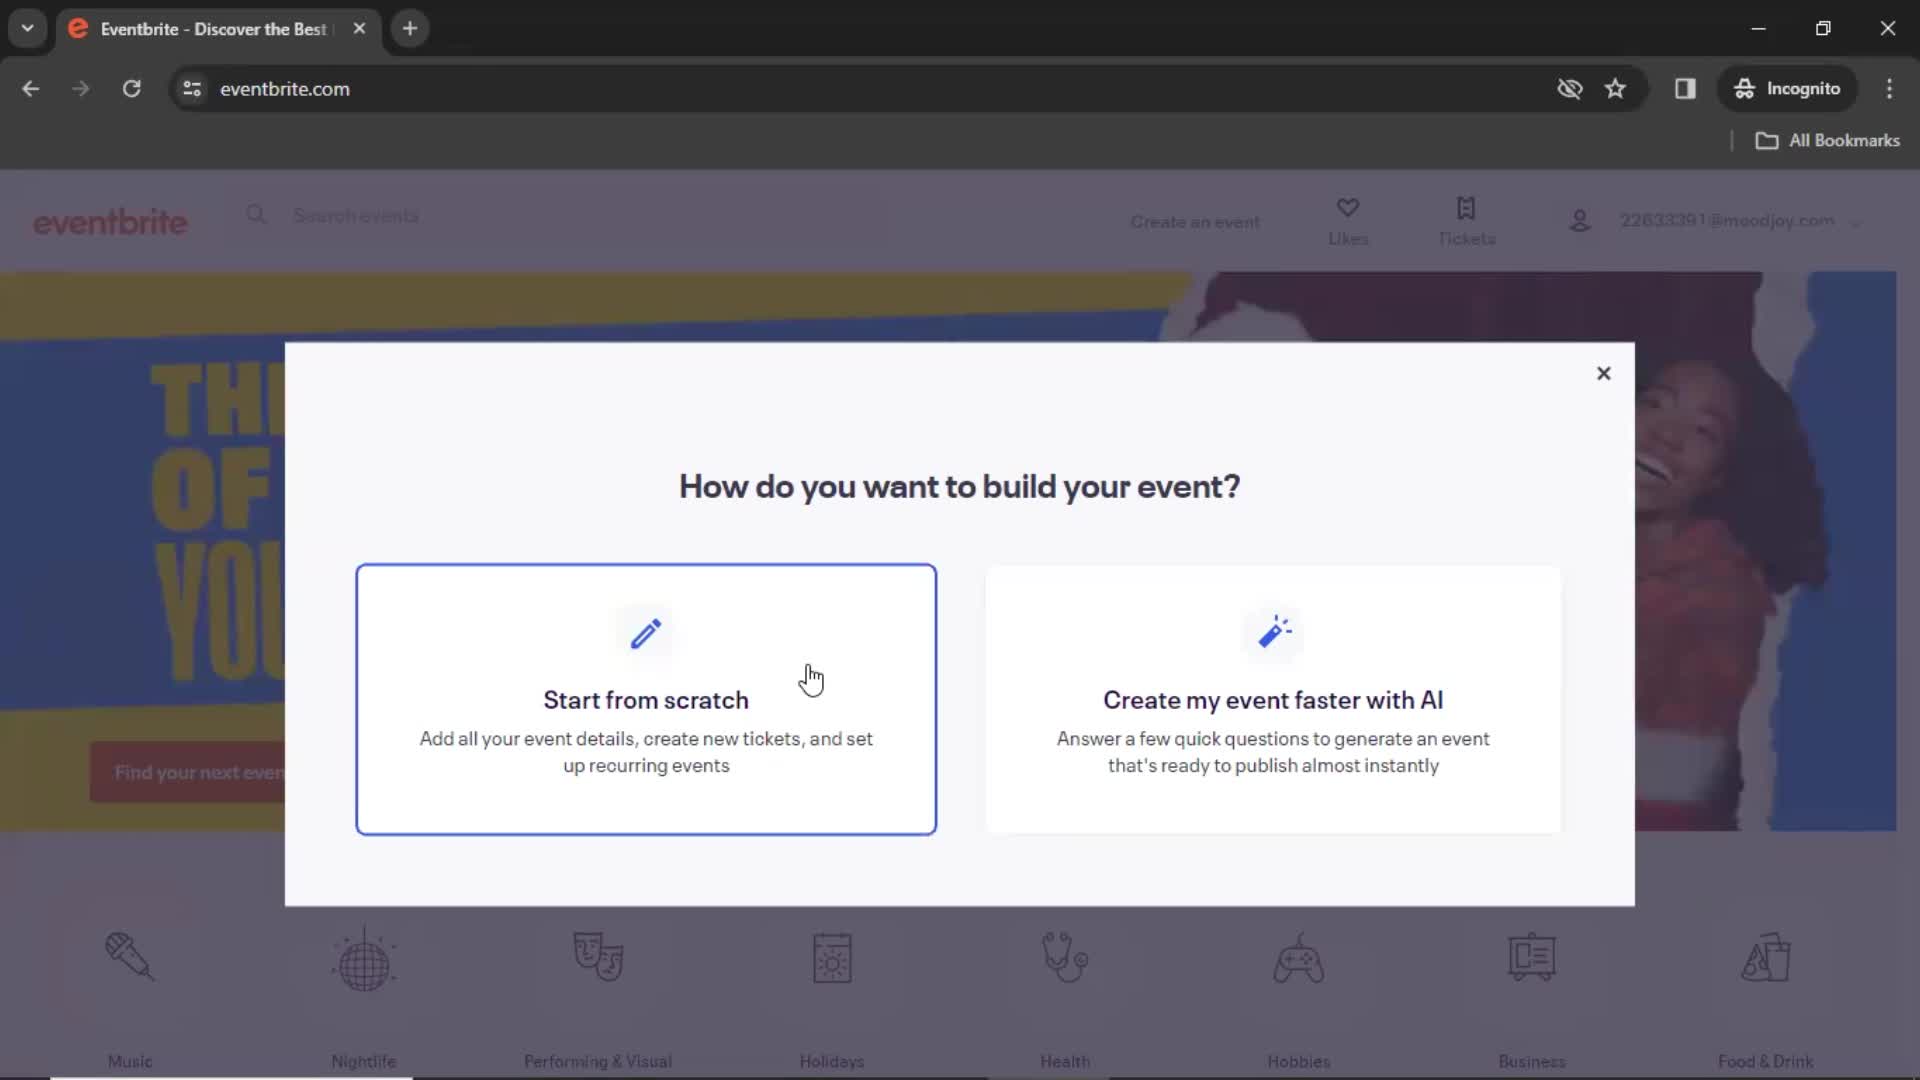Select the Music microphone category icon
1920x1080 pixels.
click(130, 956)
